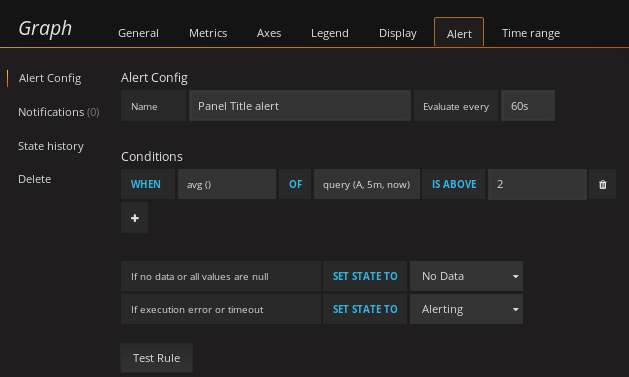
Task: Open Notifications (0) section
Action: (x=59, y=112)
